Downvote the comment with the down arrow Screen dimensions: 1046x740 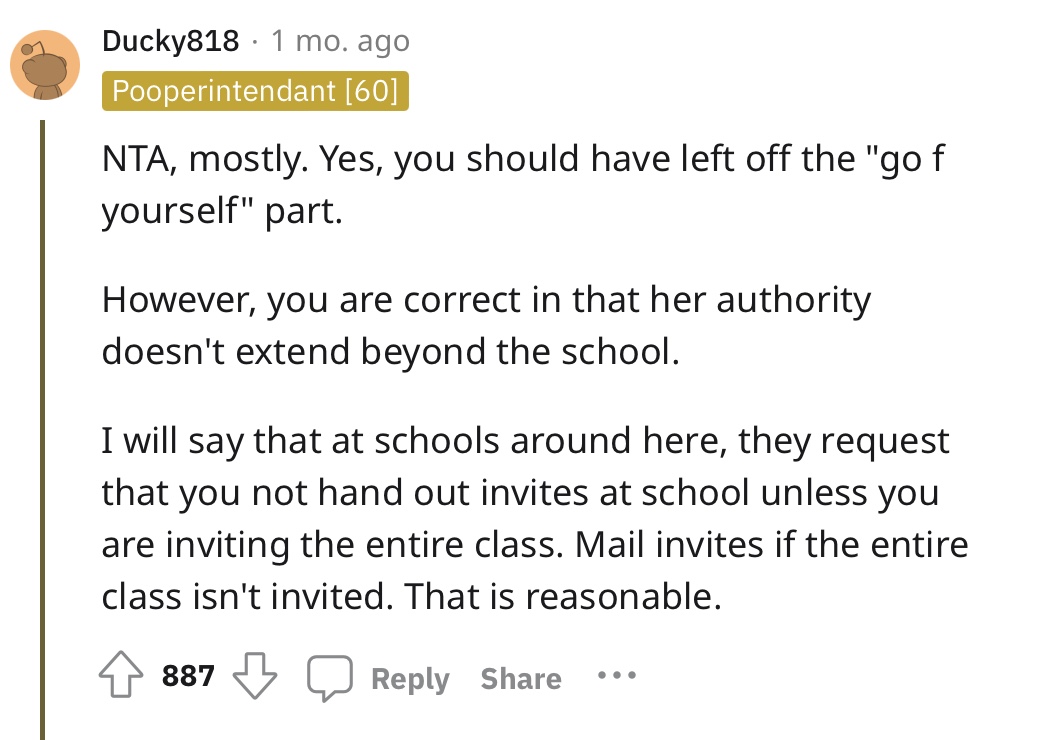click(x=254, y=675)
